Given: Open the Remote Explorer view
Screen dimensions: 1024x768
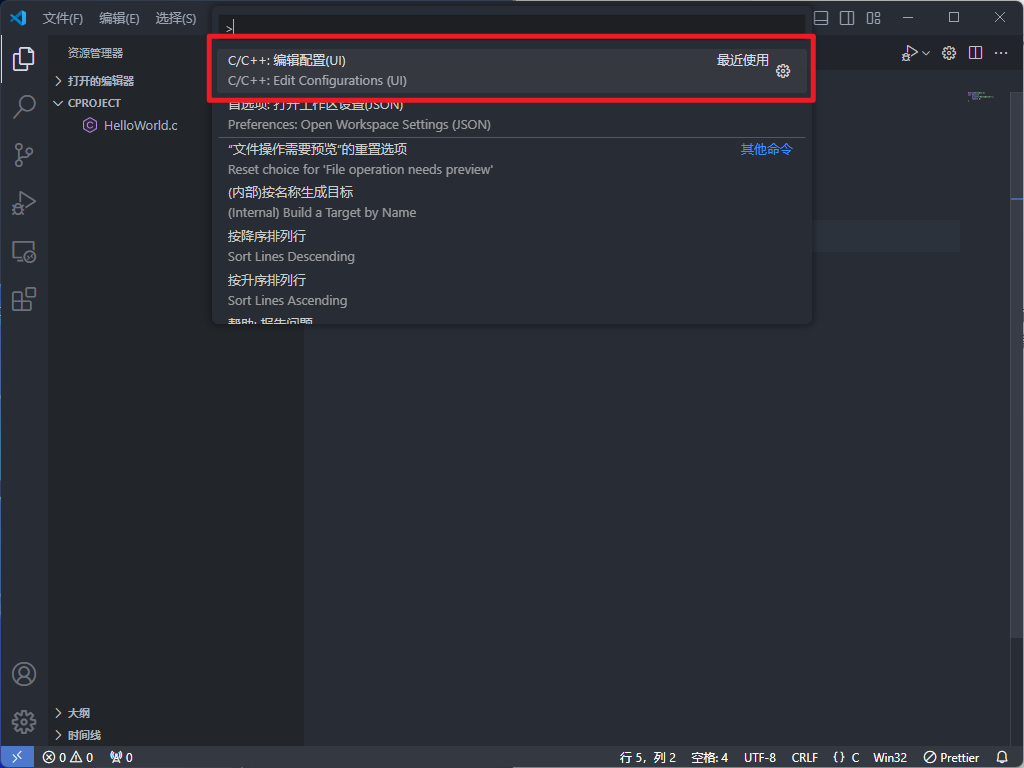Looking at the screenshot, I should [24, 251].
